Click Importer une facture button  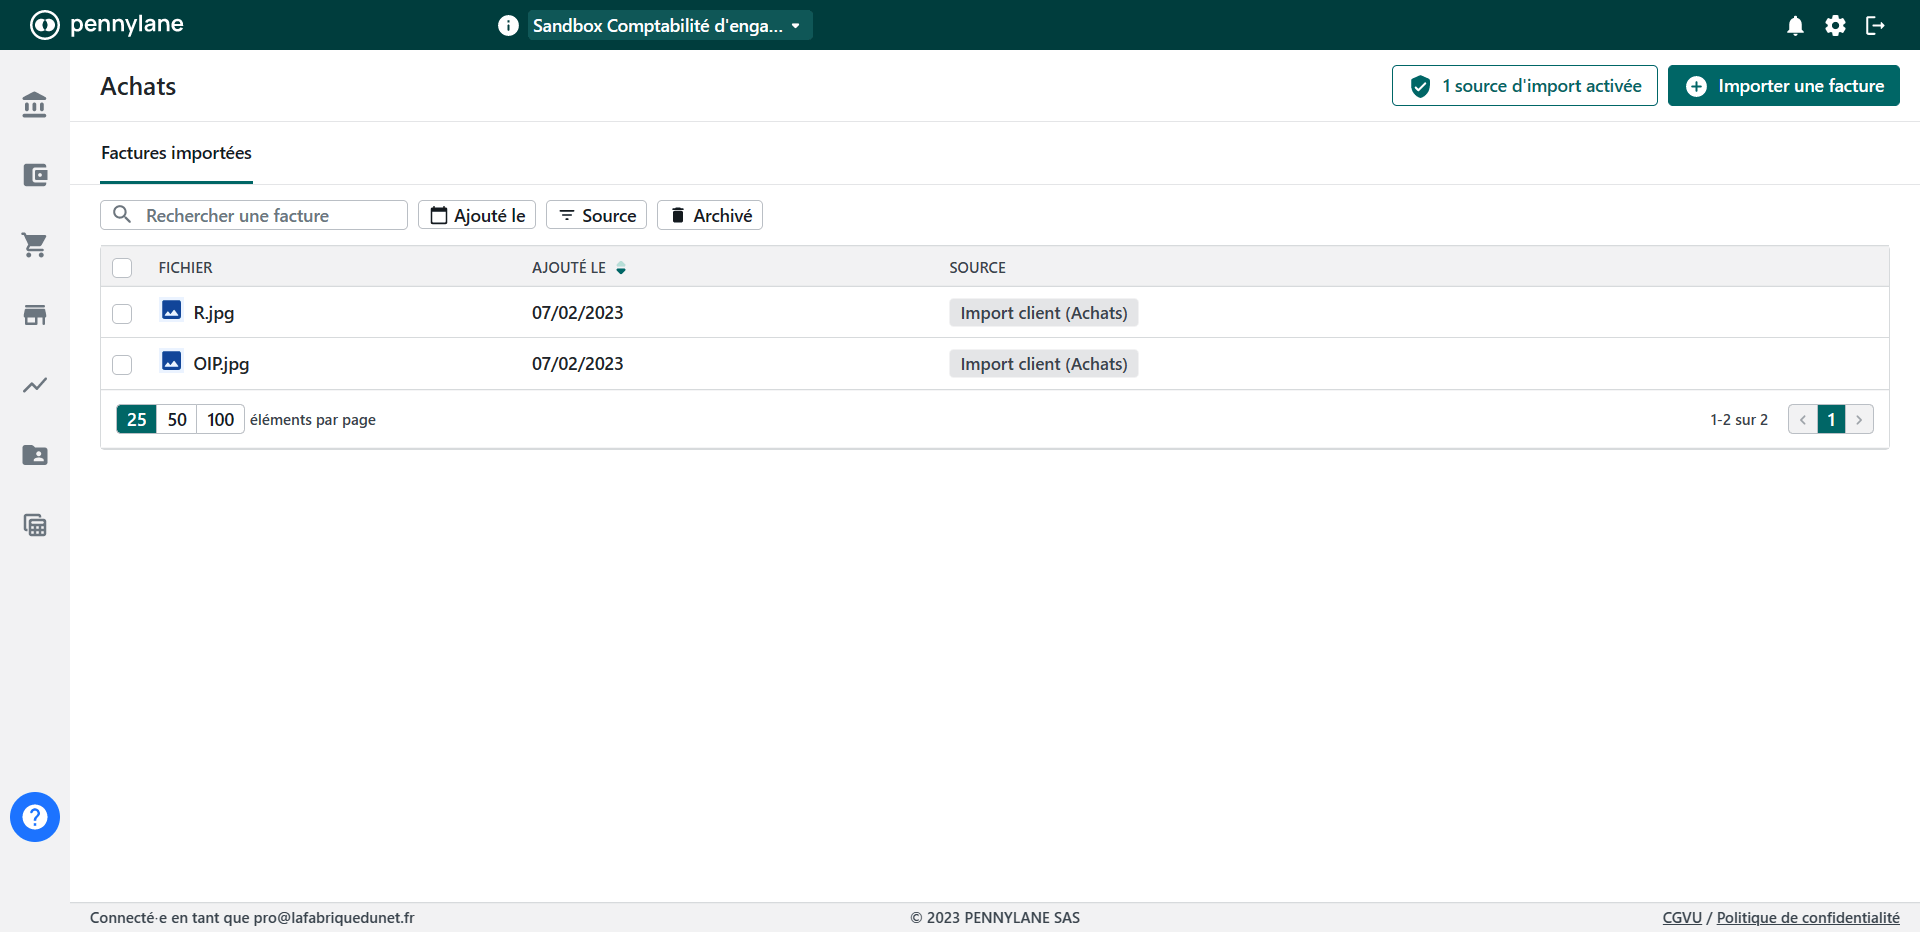(1783, 86)
